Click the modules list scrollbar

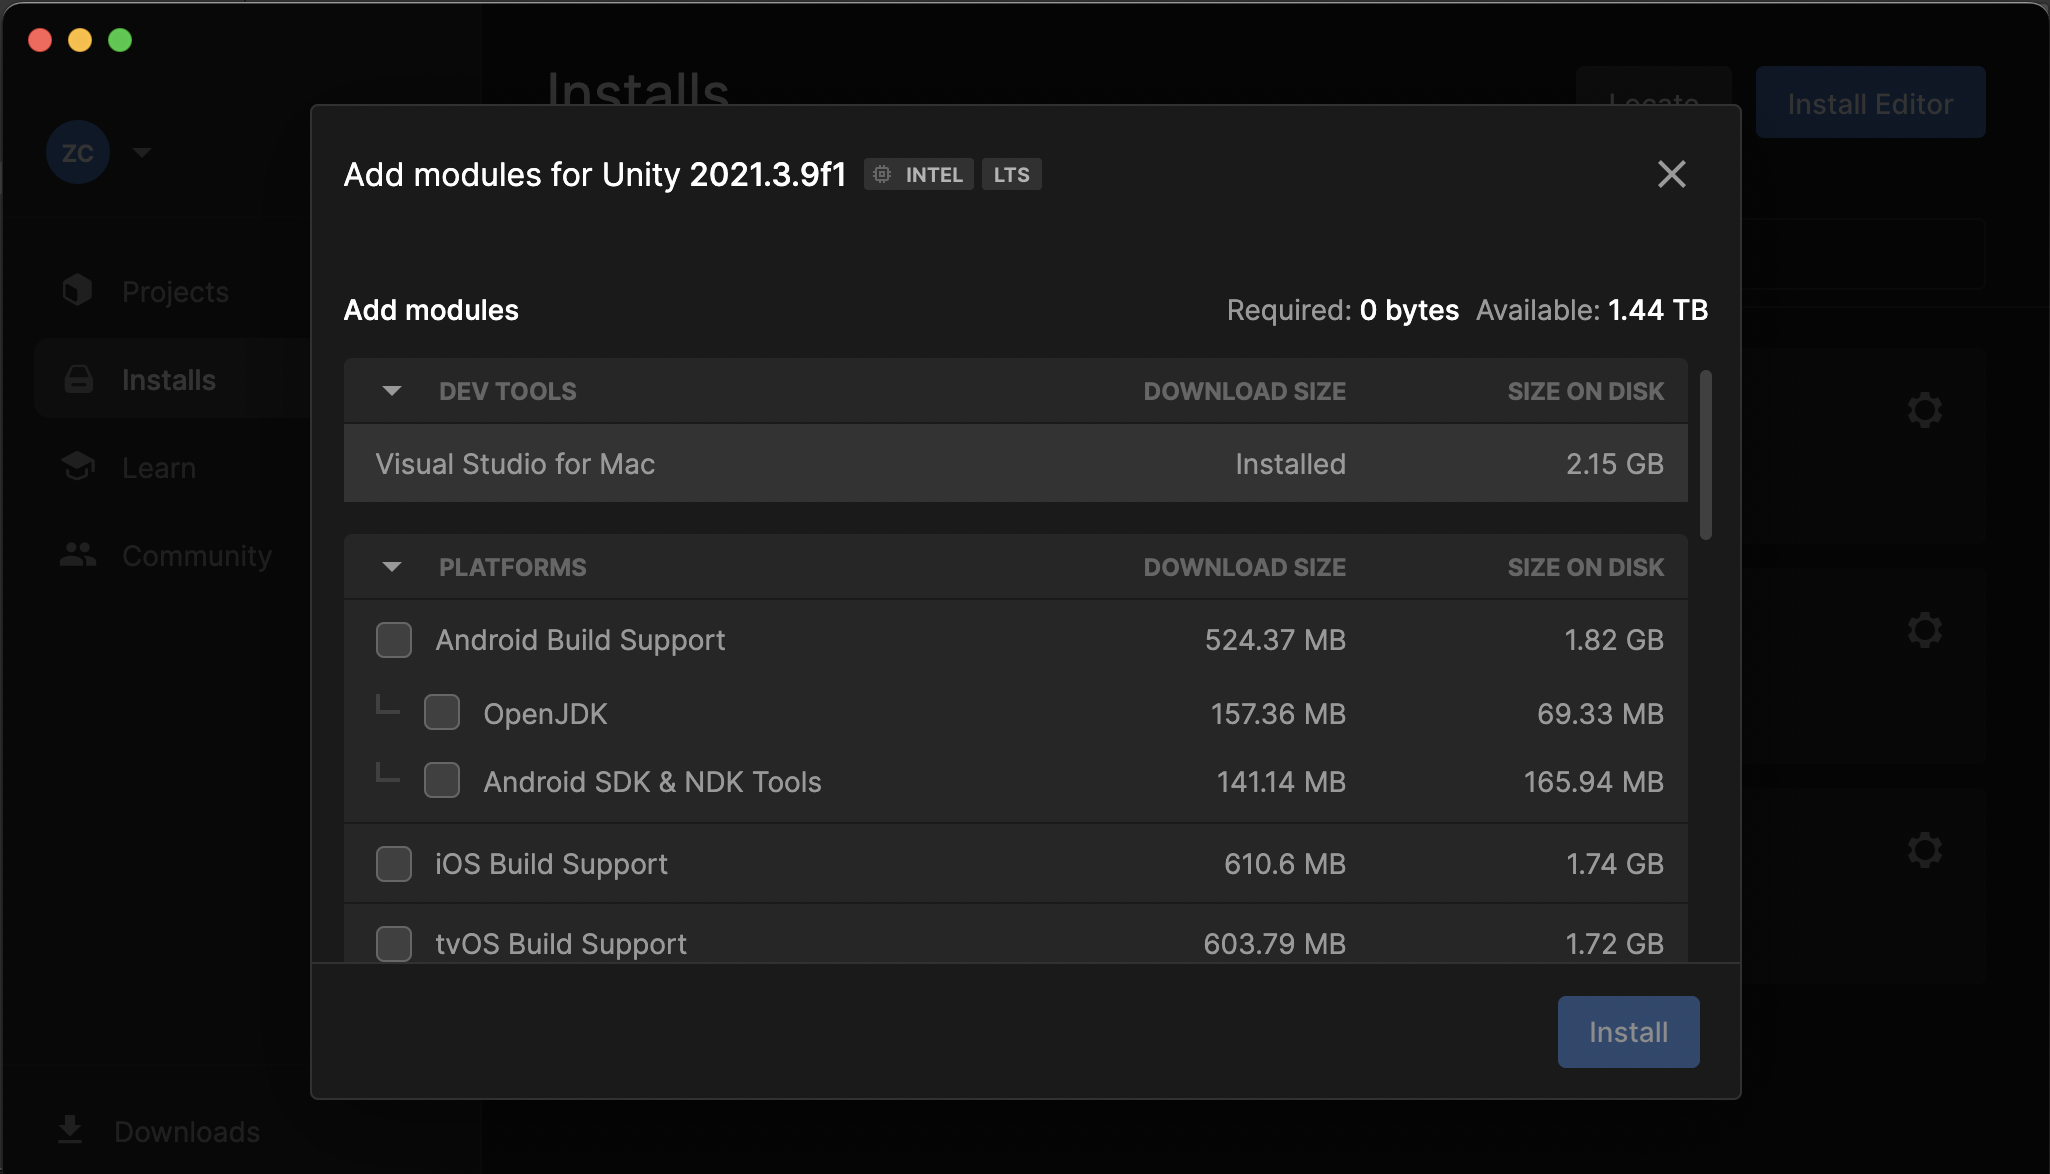tap(1706, 455)
